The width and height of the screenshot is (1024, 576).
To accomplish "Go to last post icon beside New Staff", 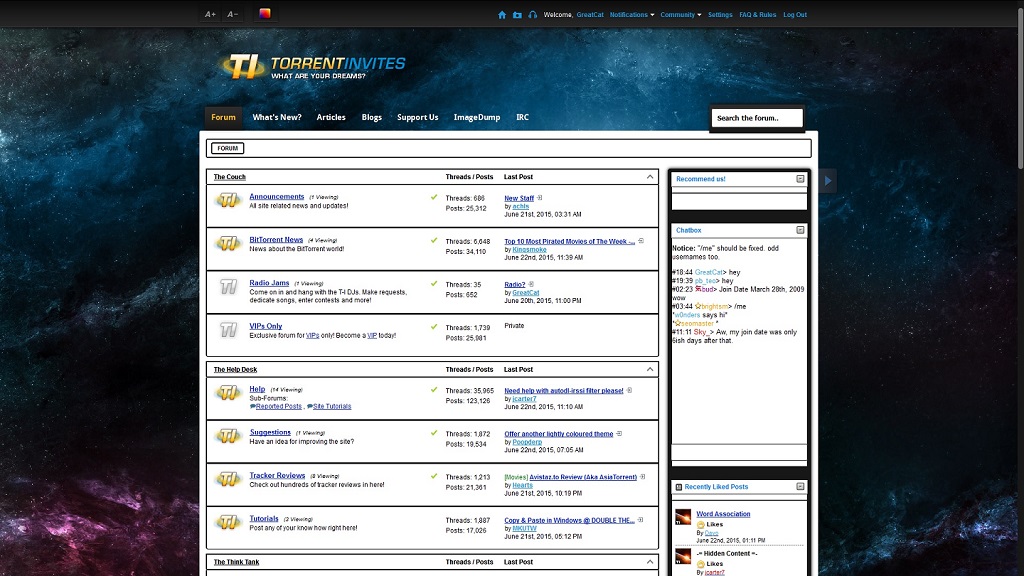I will pos(540,198).
